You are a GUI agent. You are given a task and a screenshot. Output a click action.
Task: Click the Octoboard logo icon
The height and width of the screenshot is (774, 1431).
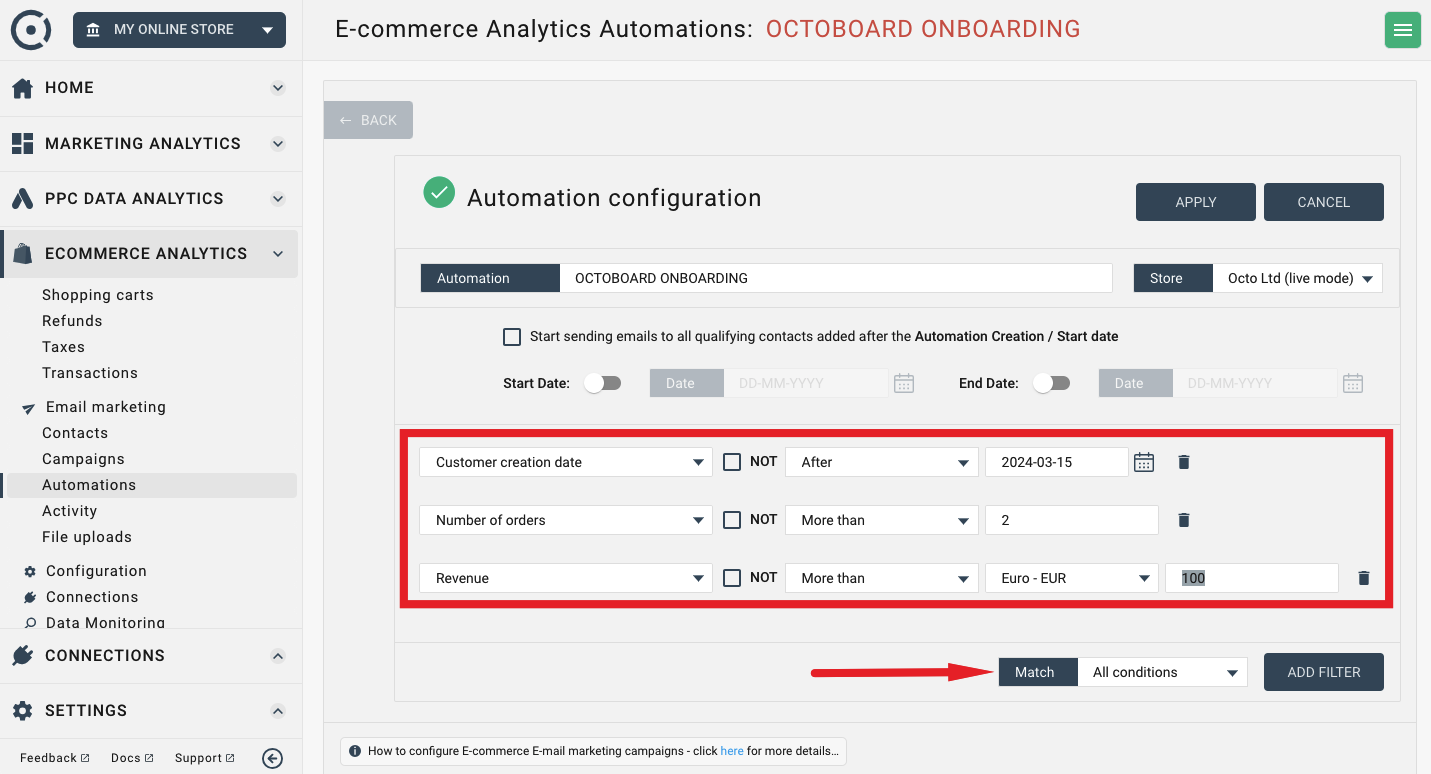[x=31, y=30]
